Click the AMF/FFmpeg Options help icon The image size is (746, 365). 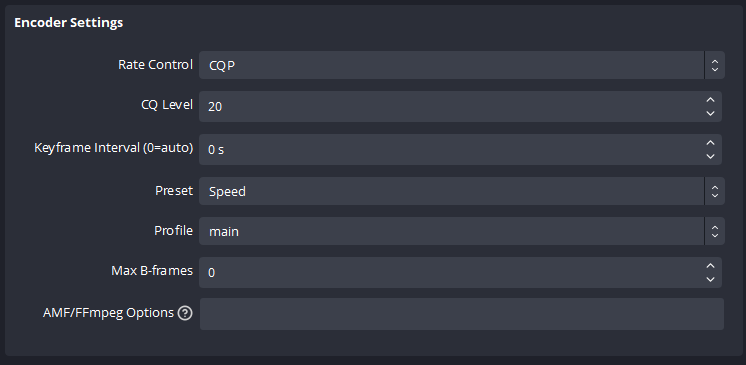pos(185,313)
